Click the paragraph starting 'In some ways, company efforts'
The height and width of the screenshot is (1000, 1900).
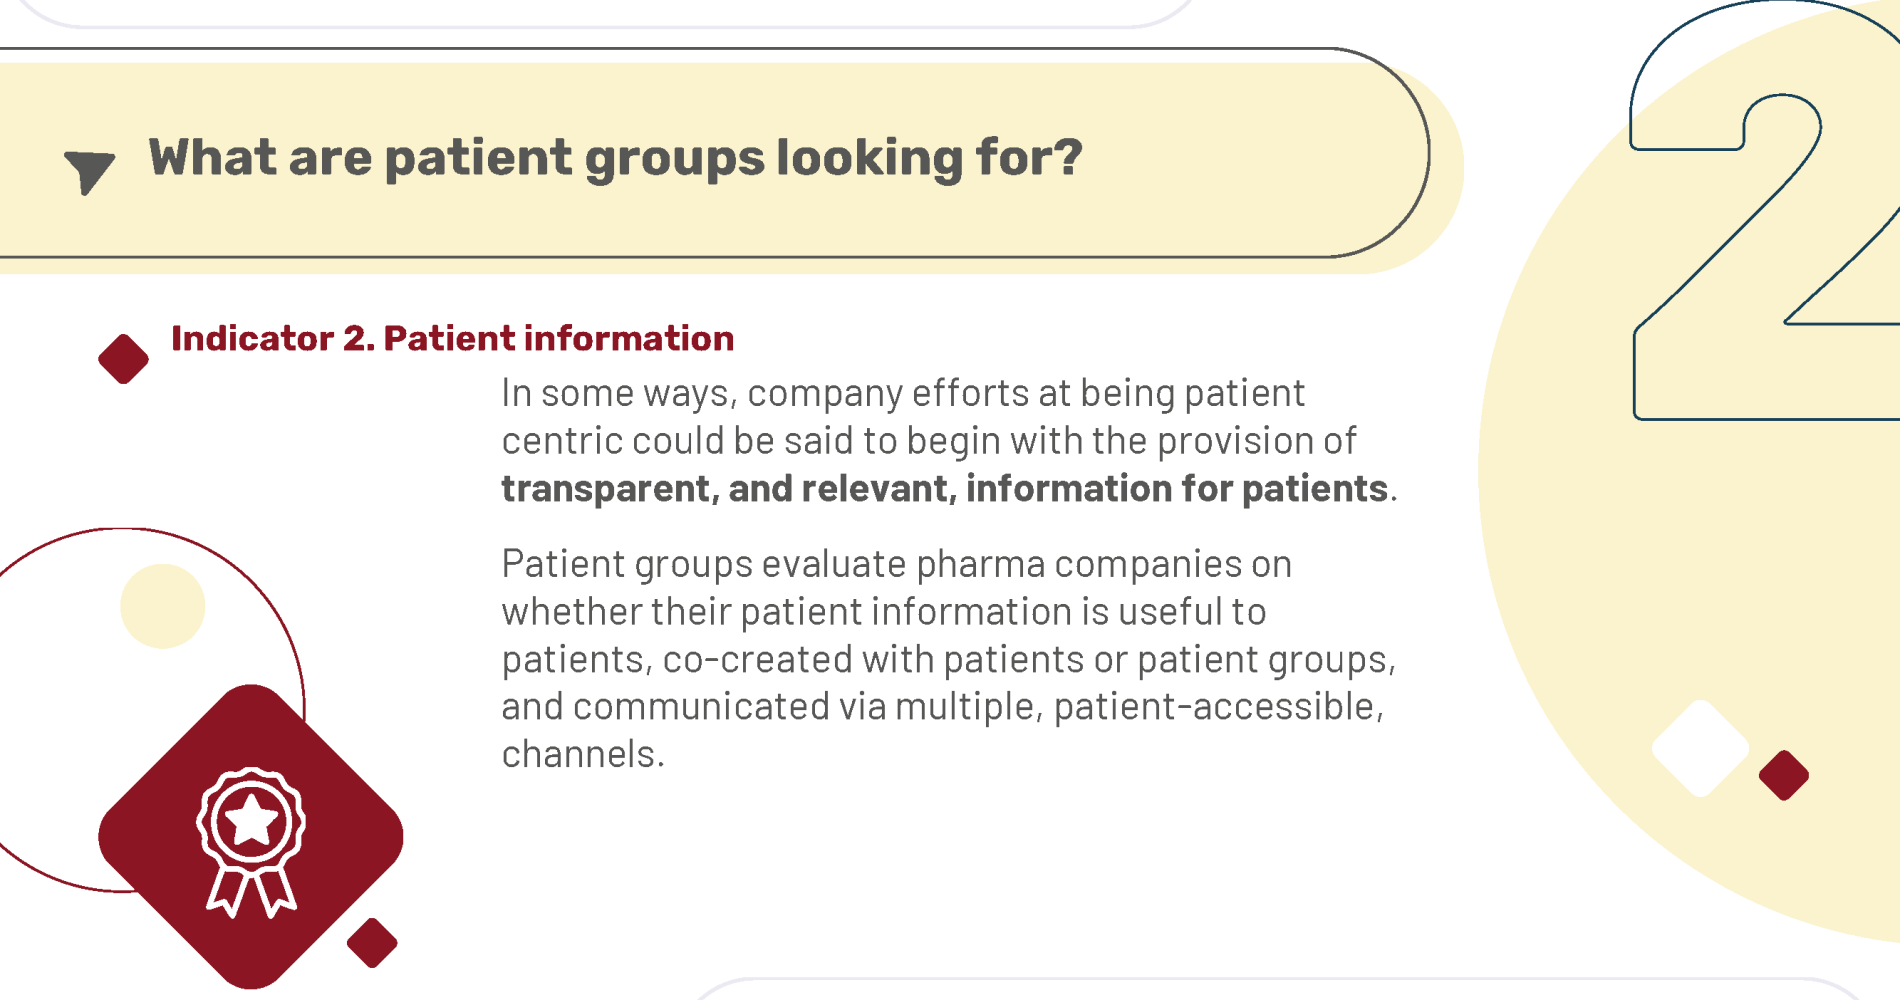coord(949,440)
